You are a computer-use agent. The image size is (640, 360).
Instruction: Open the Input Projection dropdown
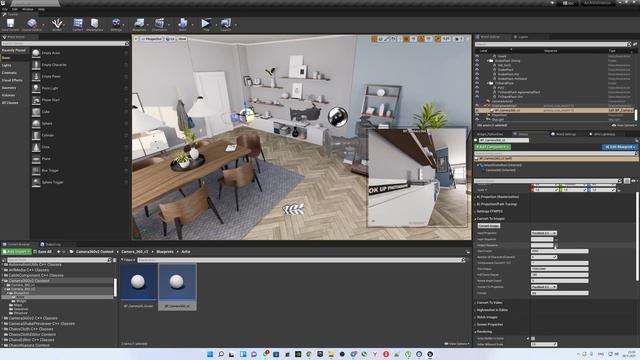click(x=544, y=233)
